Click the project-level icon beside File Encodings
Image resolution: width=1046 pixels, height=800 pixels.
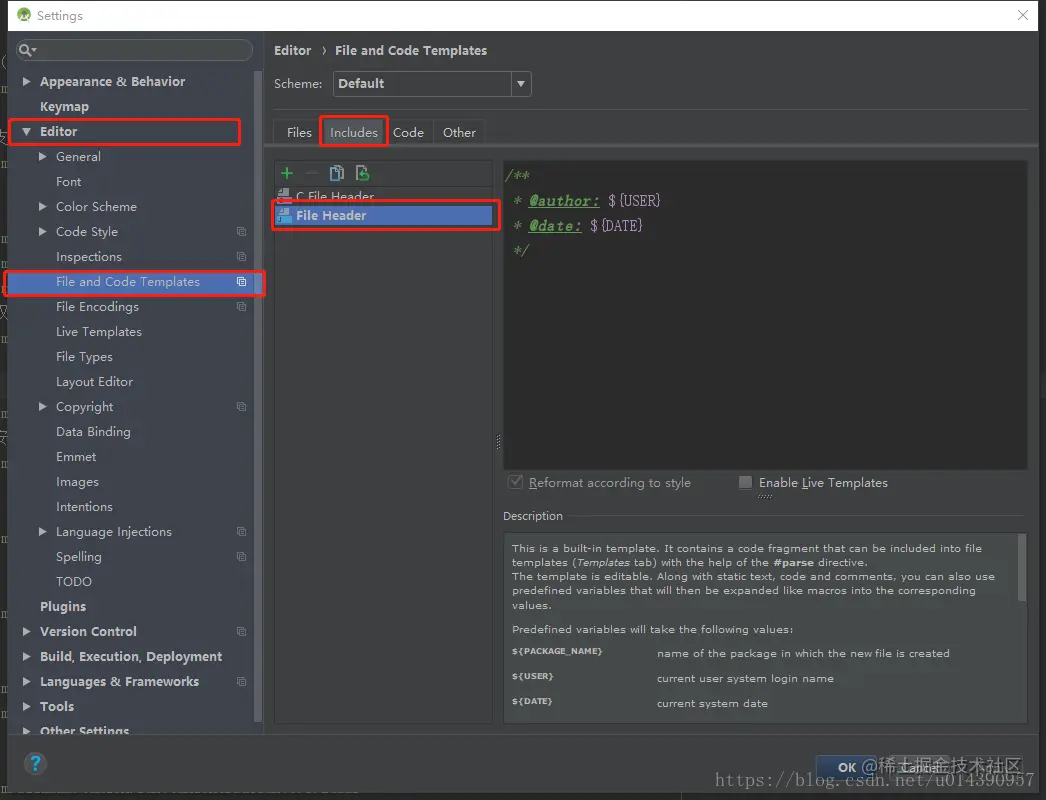241,307
